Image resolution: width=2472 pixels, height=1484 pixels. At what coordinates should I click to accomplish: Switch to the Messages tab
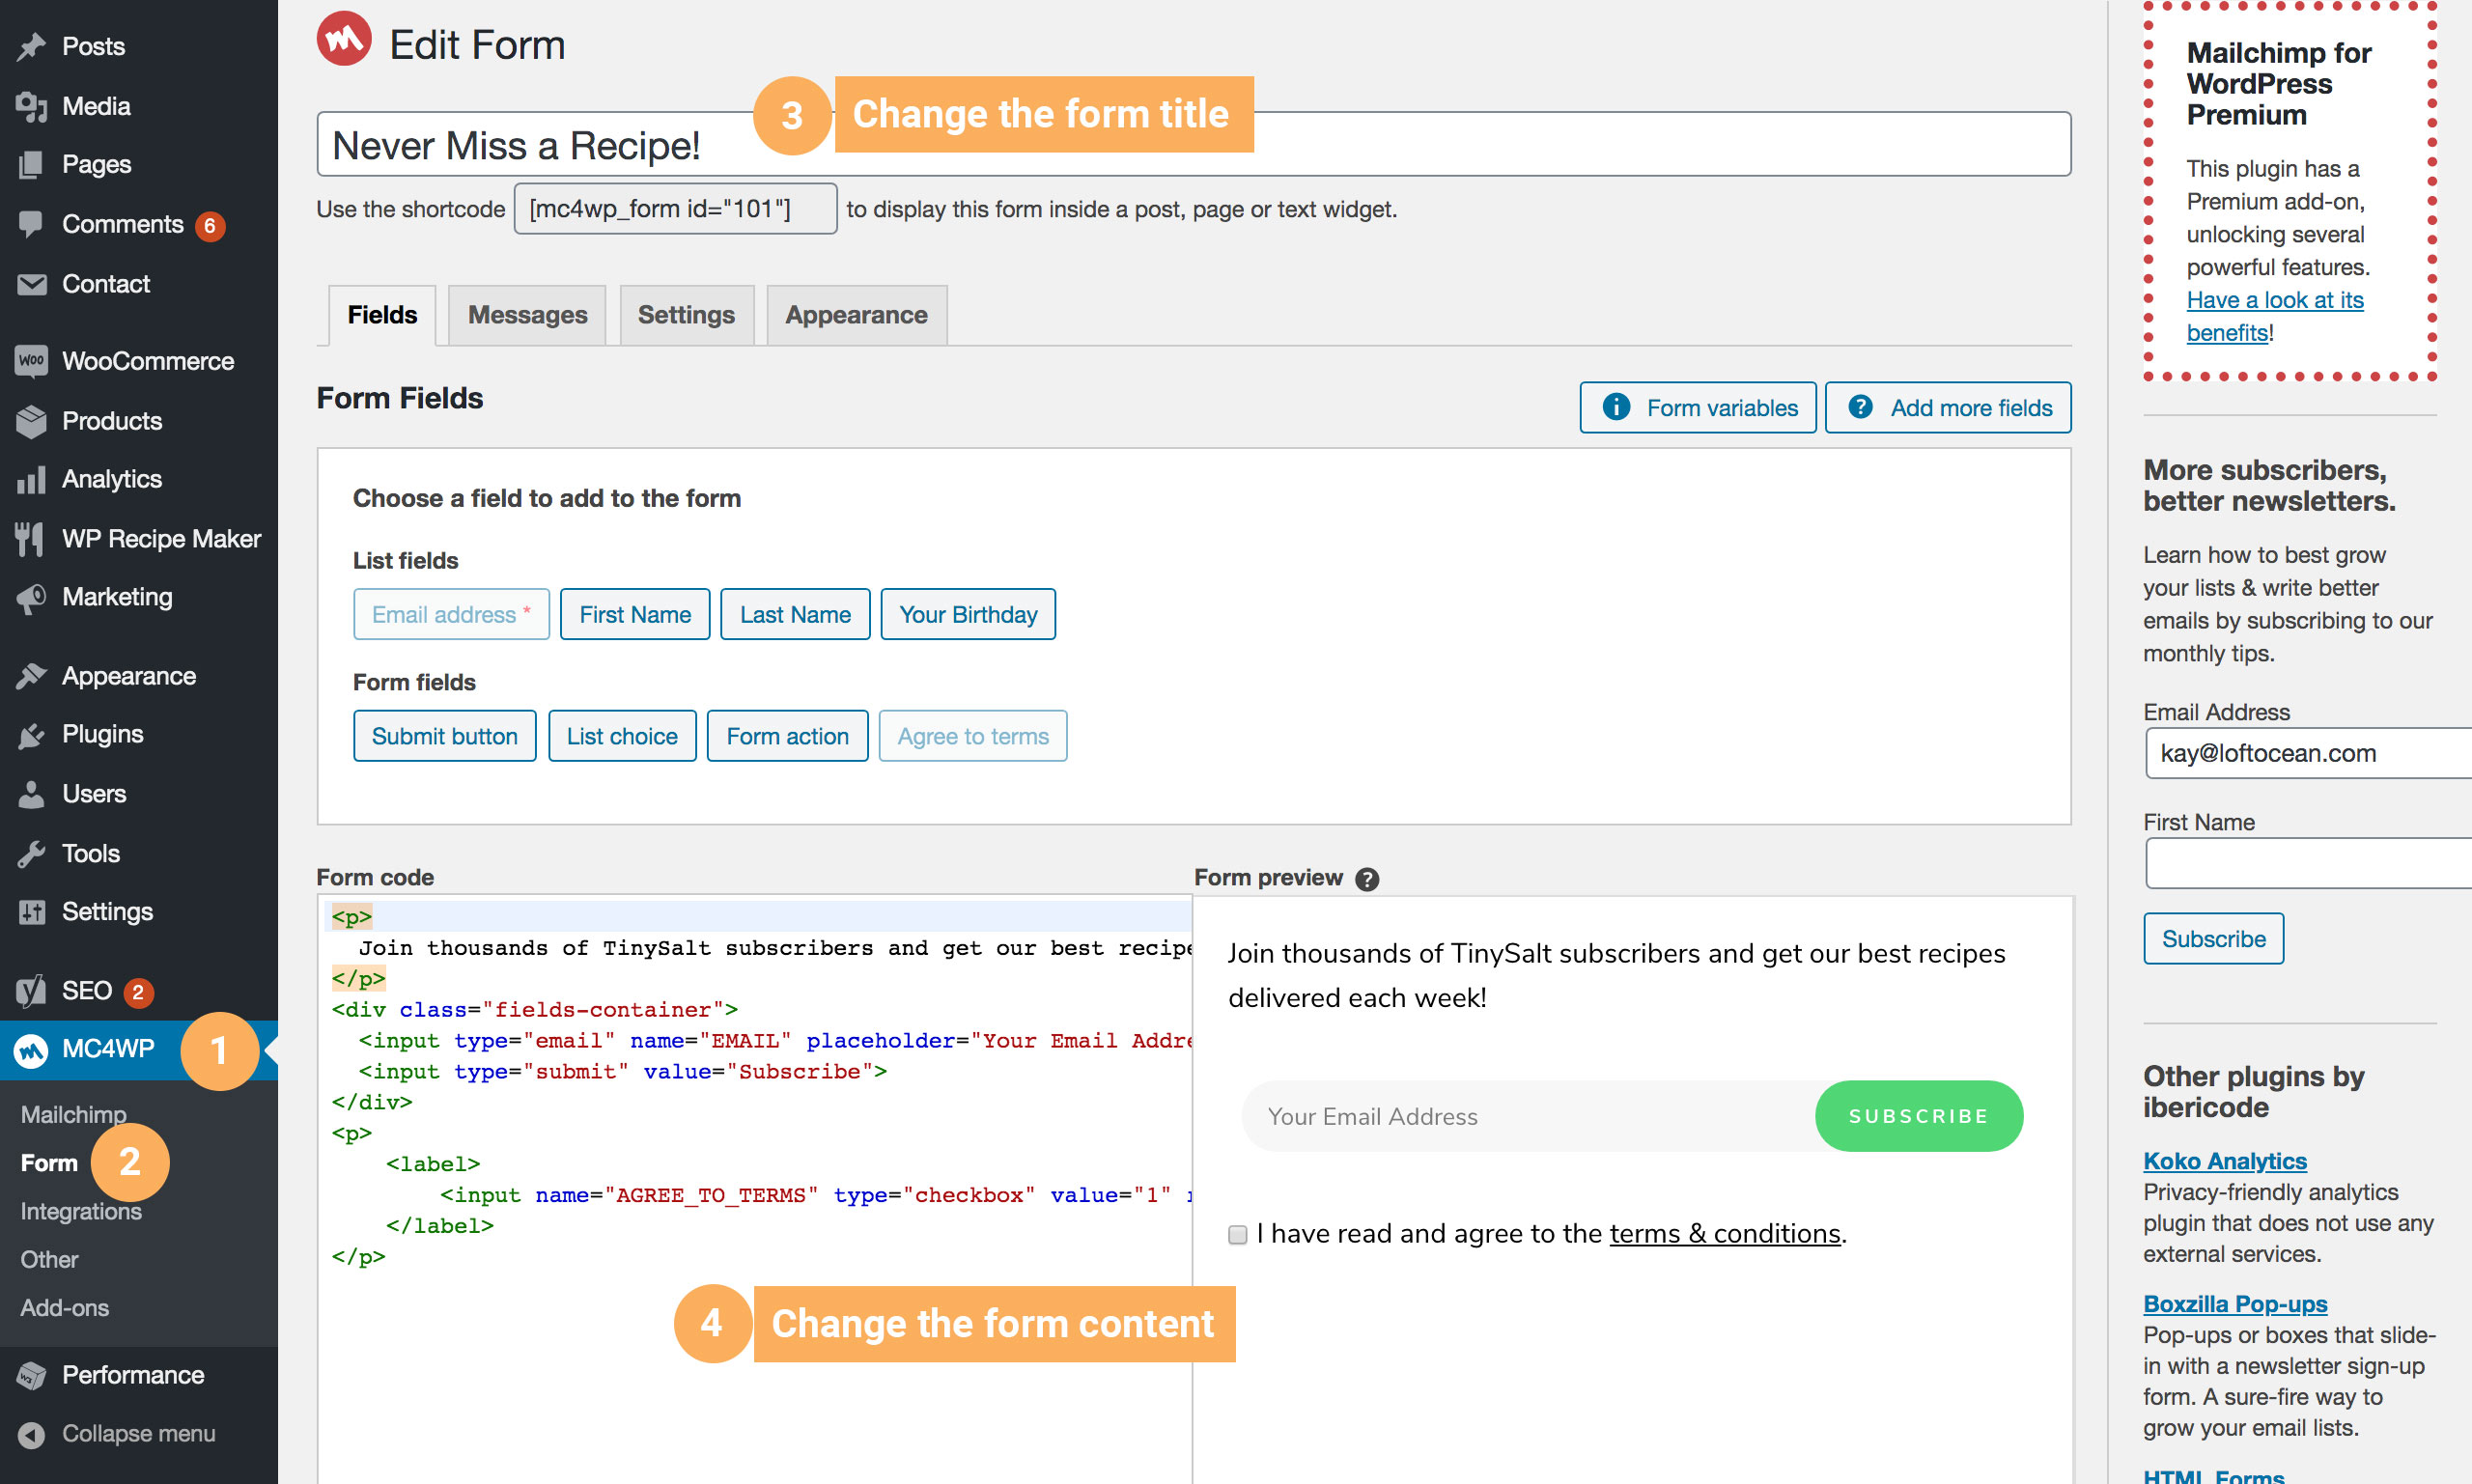click(527, 314)
